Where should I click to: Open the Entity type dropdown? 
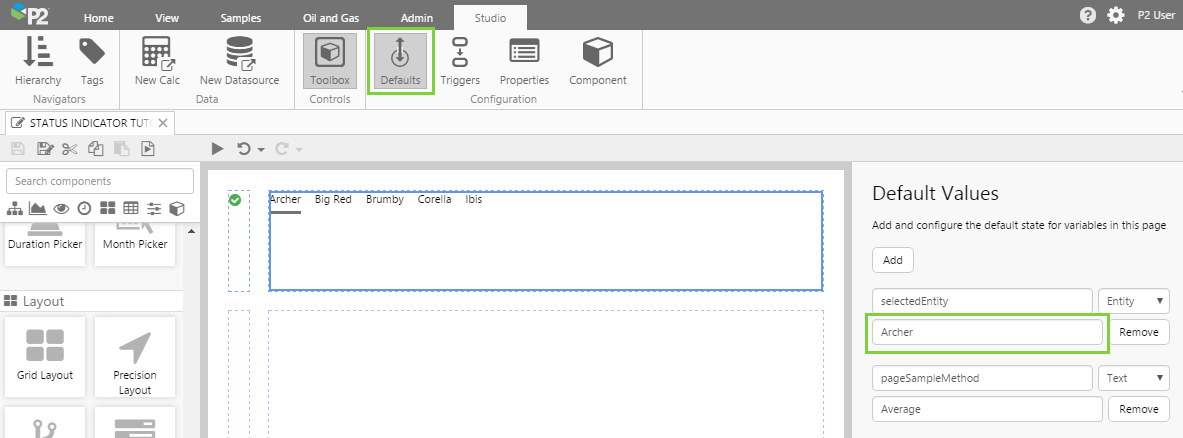1134,301
